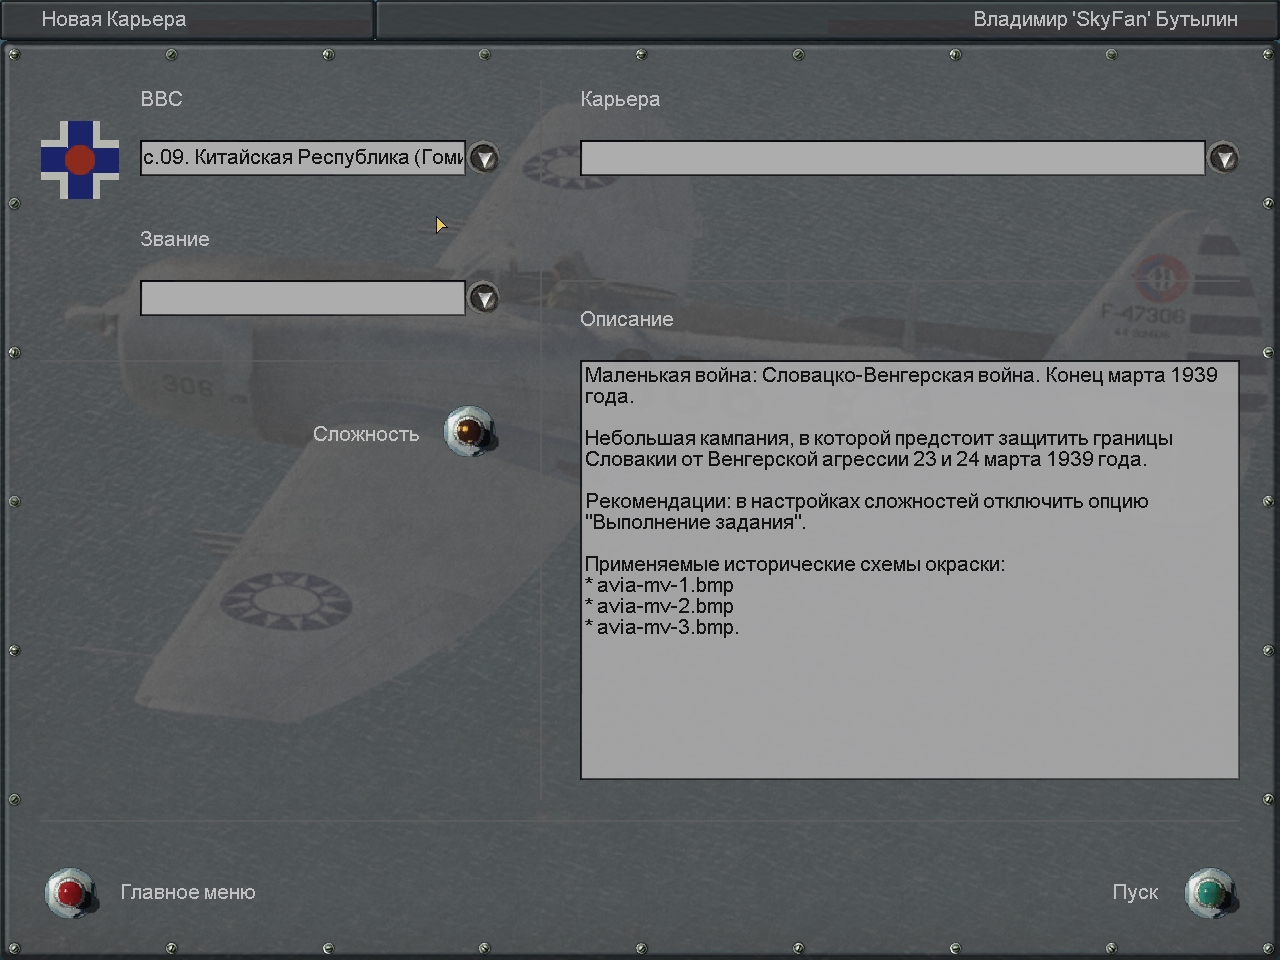This screenshot has width=1280, height=960.
Task: Click the Главное меню label
Action: 188,892
